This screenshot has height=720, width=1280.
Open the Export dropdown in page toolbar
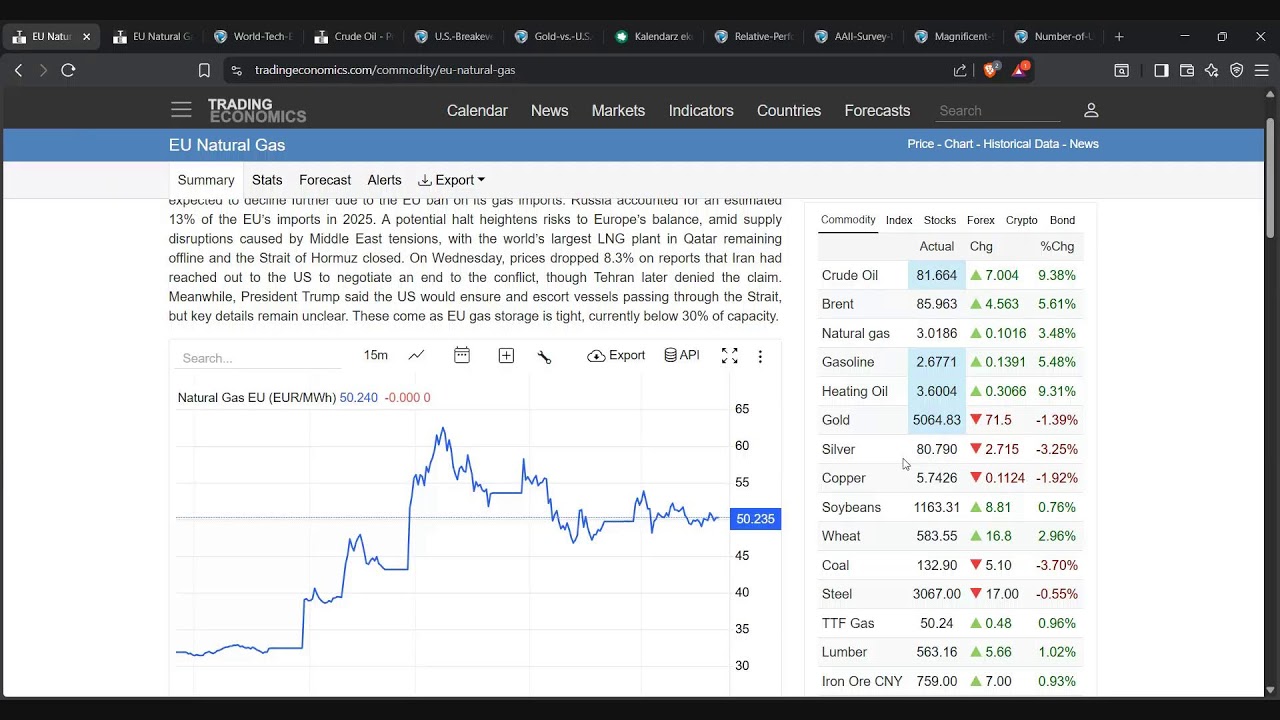click(451, 180)
